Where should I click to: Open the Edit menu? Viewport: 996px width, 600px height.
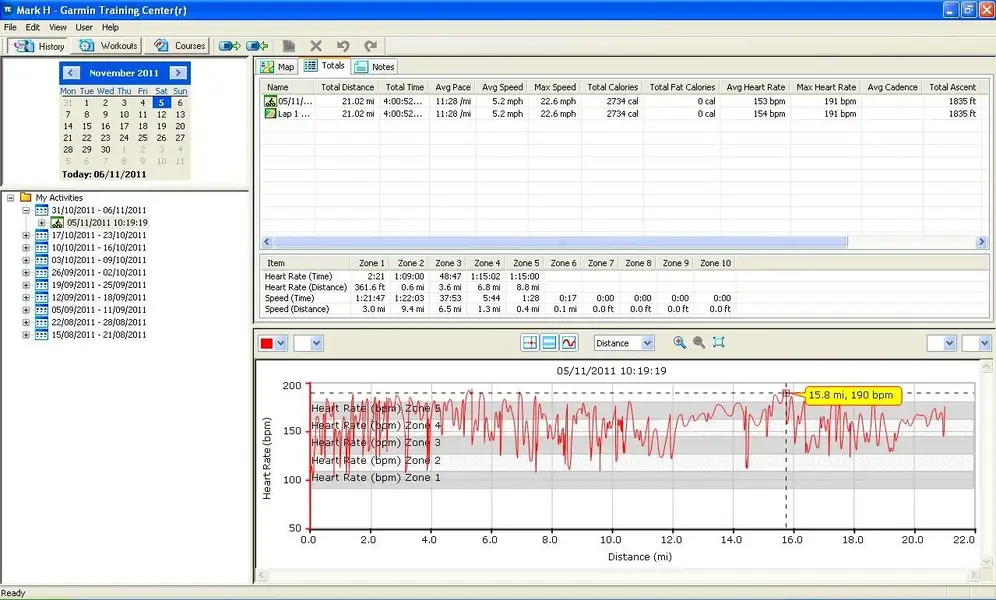[32, 27]
